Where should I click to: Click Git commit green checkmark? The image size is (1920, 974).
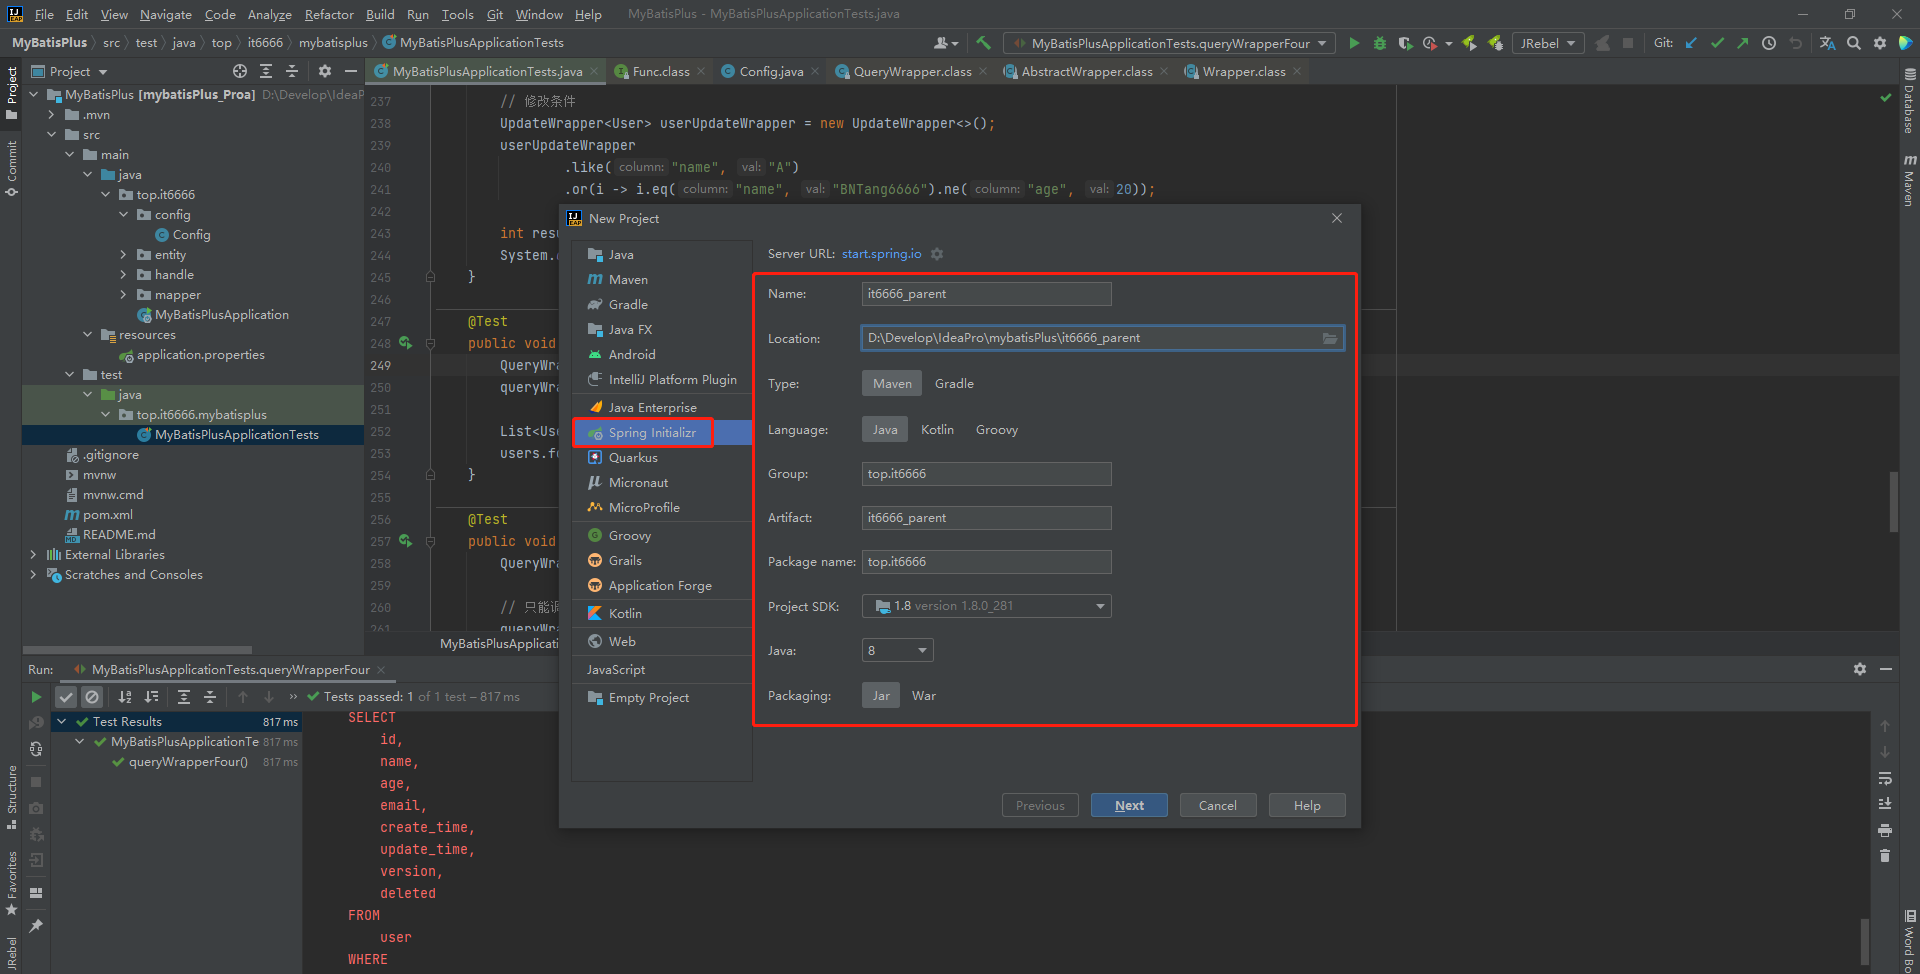[x=1717, y=43]
